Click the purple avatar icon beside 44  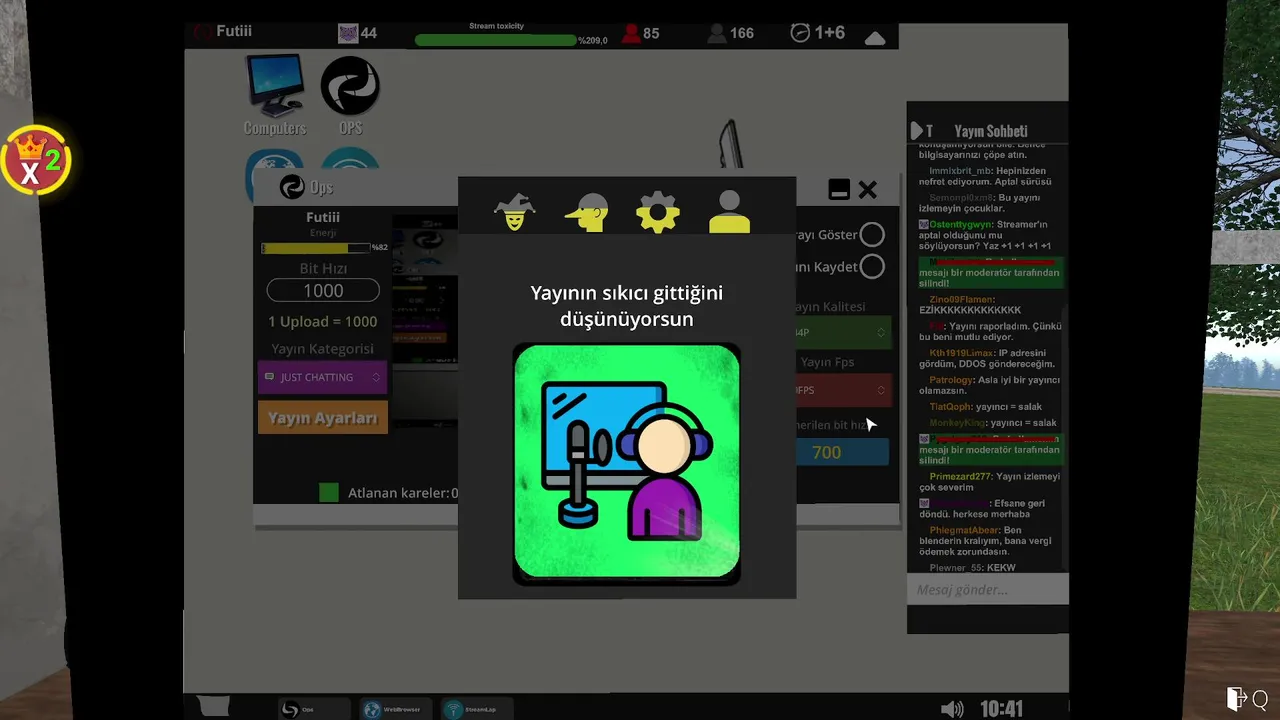click(347, 33)
